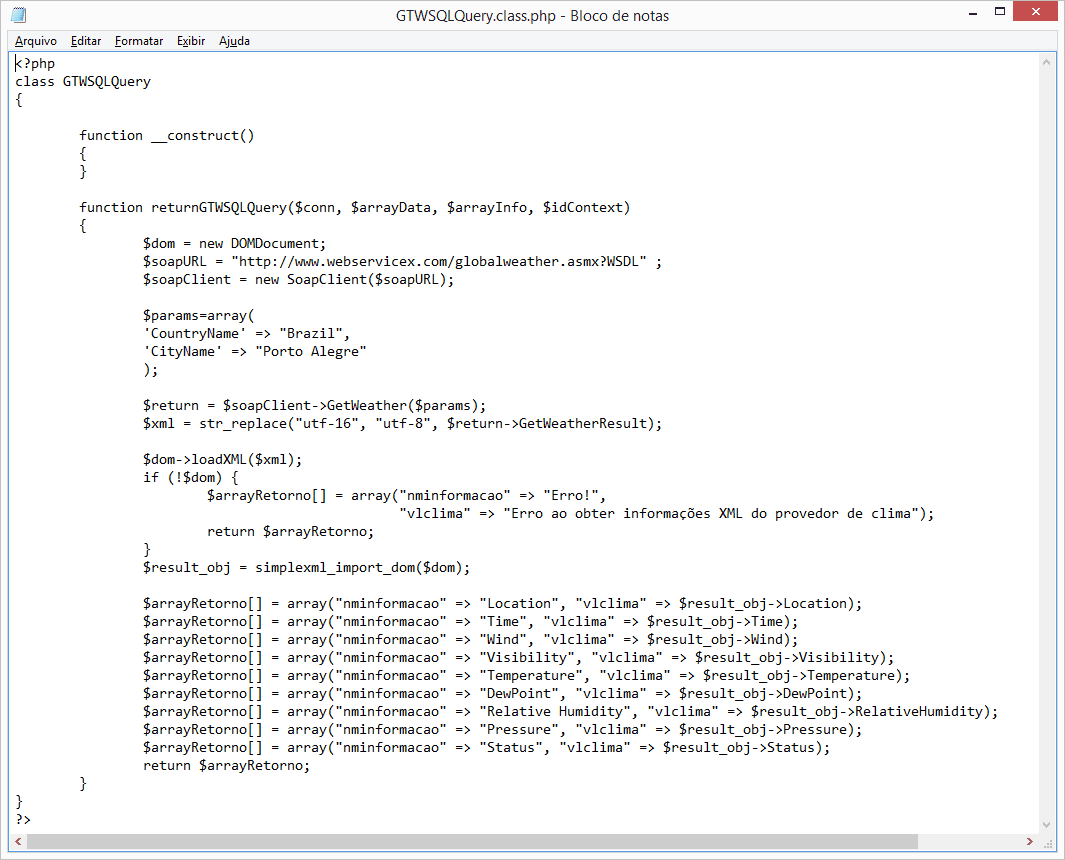This screenshot has height=860, width=1065.
Task: Click the horizontal scrollbar right arrow
Action: pyautogui.click(x=1028, y=842)
